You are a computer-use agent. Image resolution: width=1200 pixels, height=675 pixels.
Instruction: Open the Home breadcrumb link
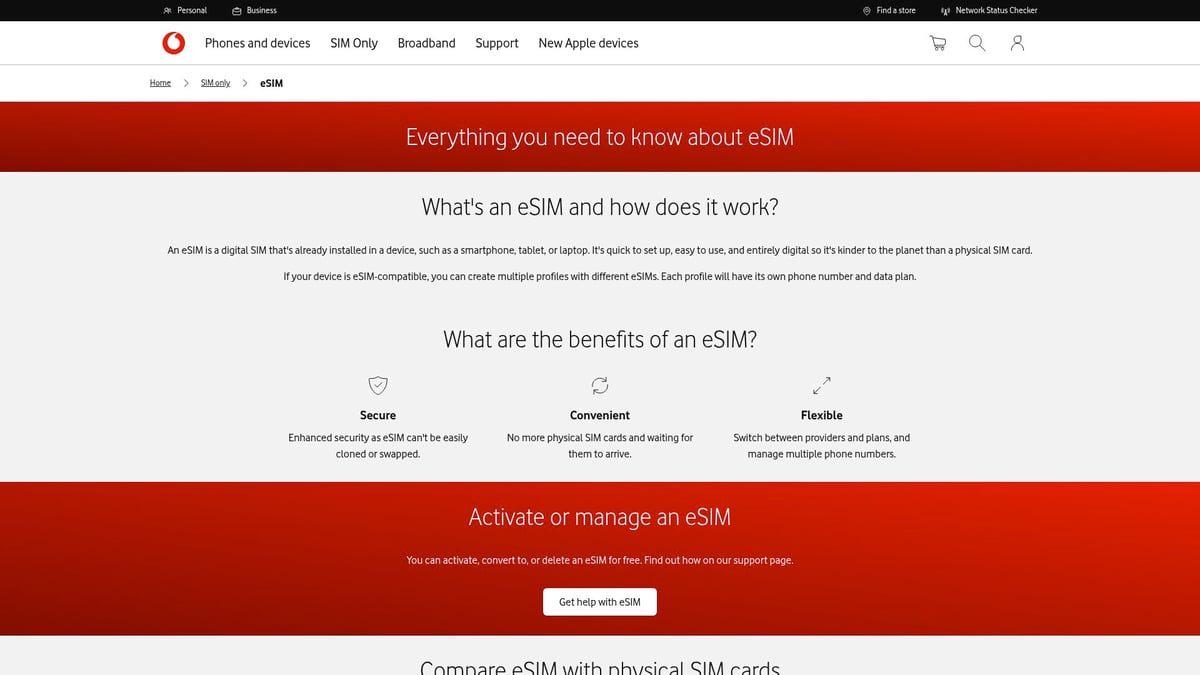pyautogui.click(x=160, y=83)
